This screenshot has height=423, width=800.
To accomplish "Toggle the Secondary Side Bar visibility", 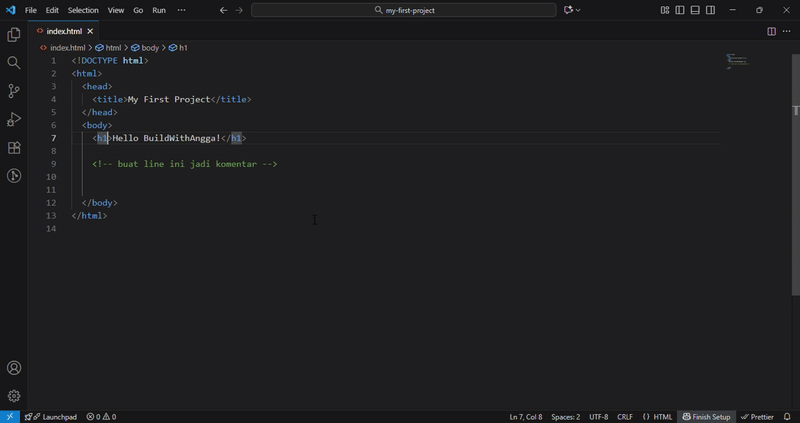I will click(x=710, y=10).
